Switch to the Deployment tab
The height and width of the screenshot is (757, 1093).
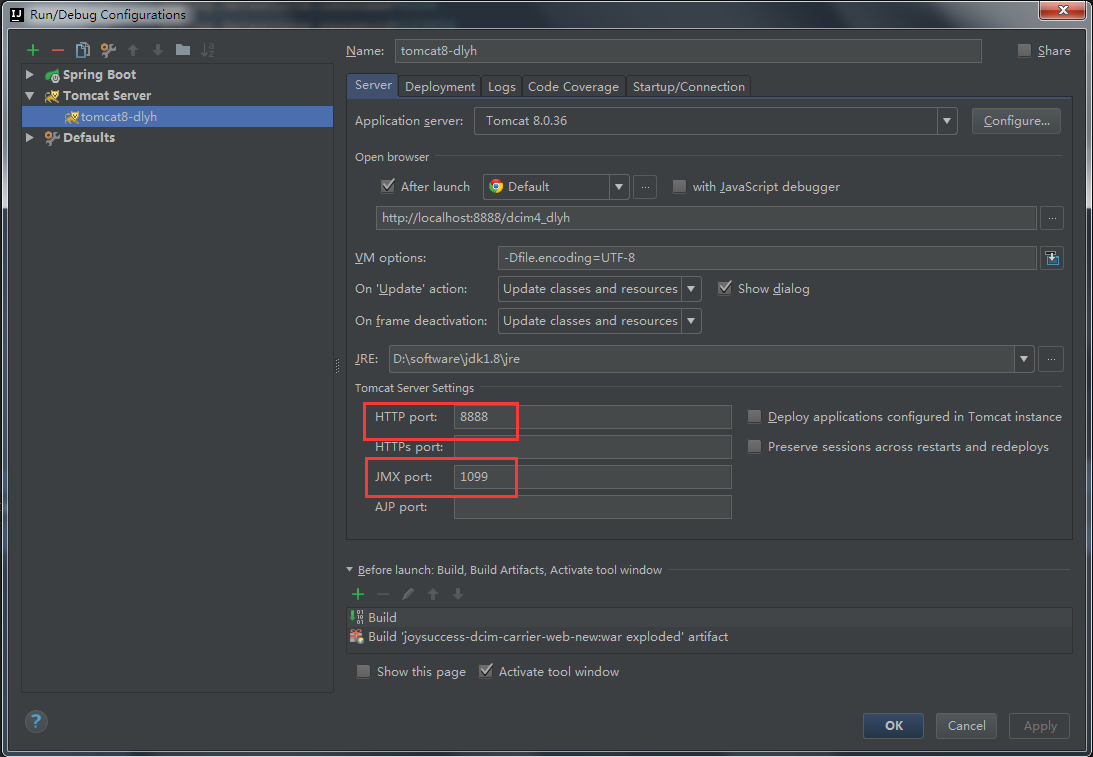tap(440, 86)
